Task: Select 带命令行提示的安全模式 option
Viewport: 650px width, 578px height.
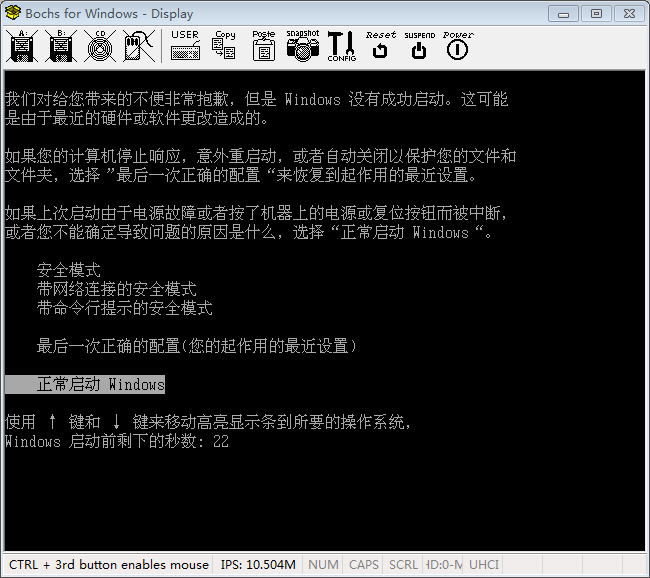Action: pos(124,308)
